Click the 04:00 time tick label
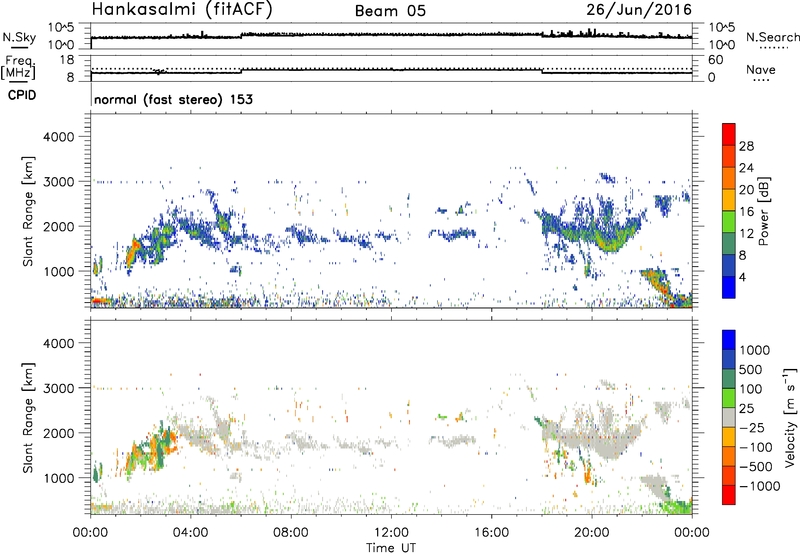The width and height of the screenshot is (800, 554). pos(190,533)
